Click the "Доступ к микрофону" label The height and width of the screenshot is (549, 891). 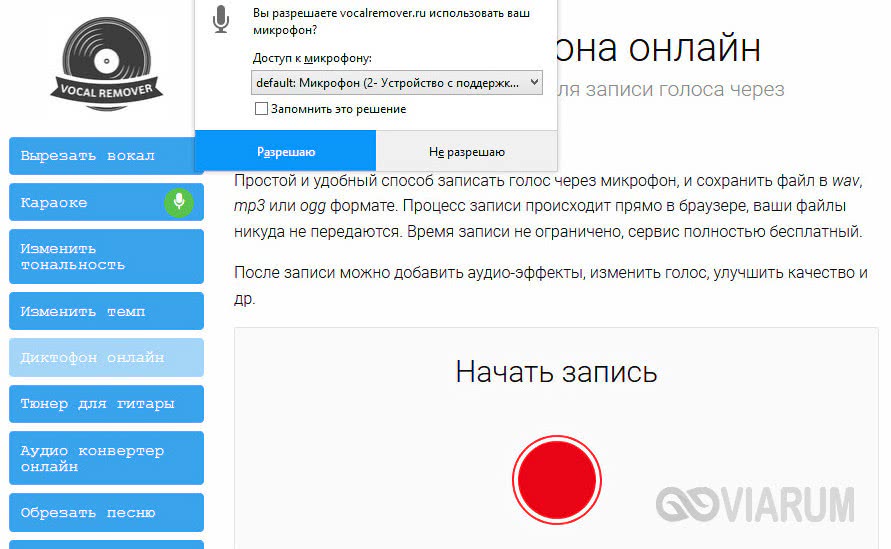pyautogui.click(x=312, y=59)
